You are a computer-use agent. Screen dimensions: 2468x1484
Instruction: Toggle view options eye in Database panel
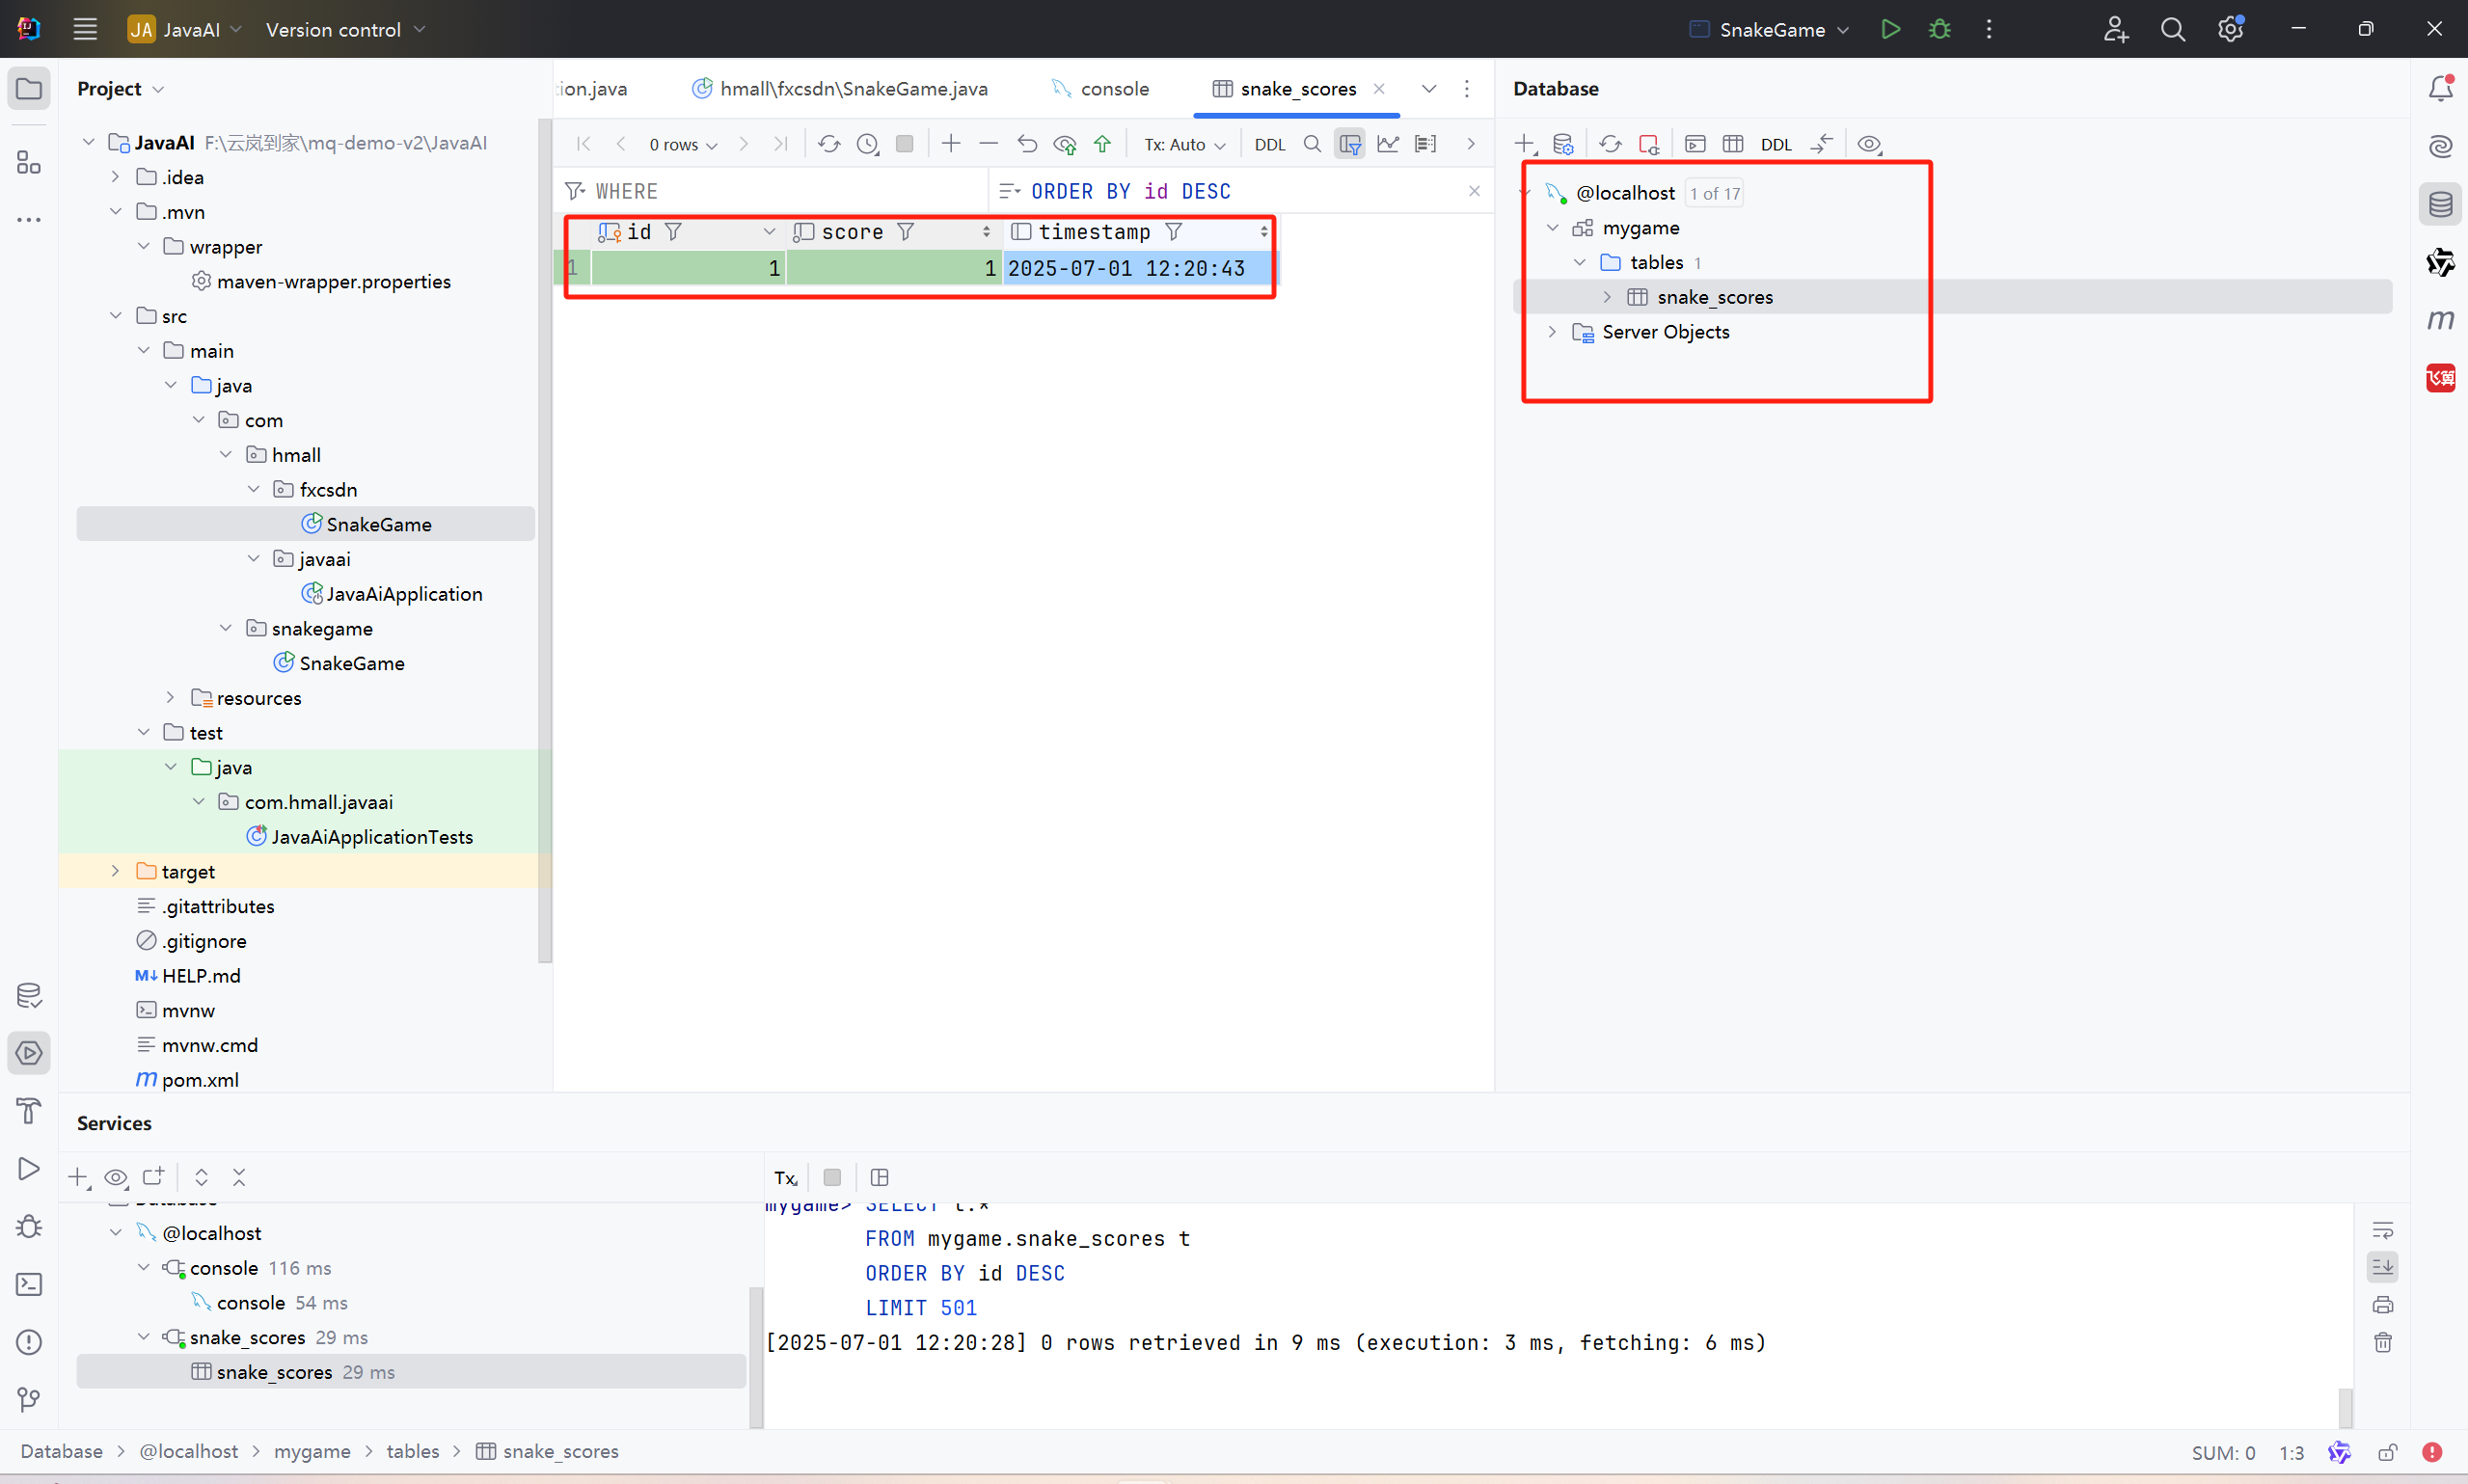1869,144
